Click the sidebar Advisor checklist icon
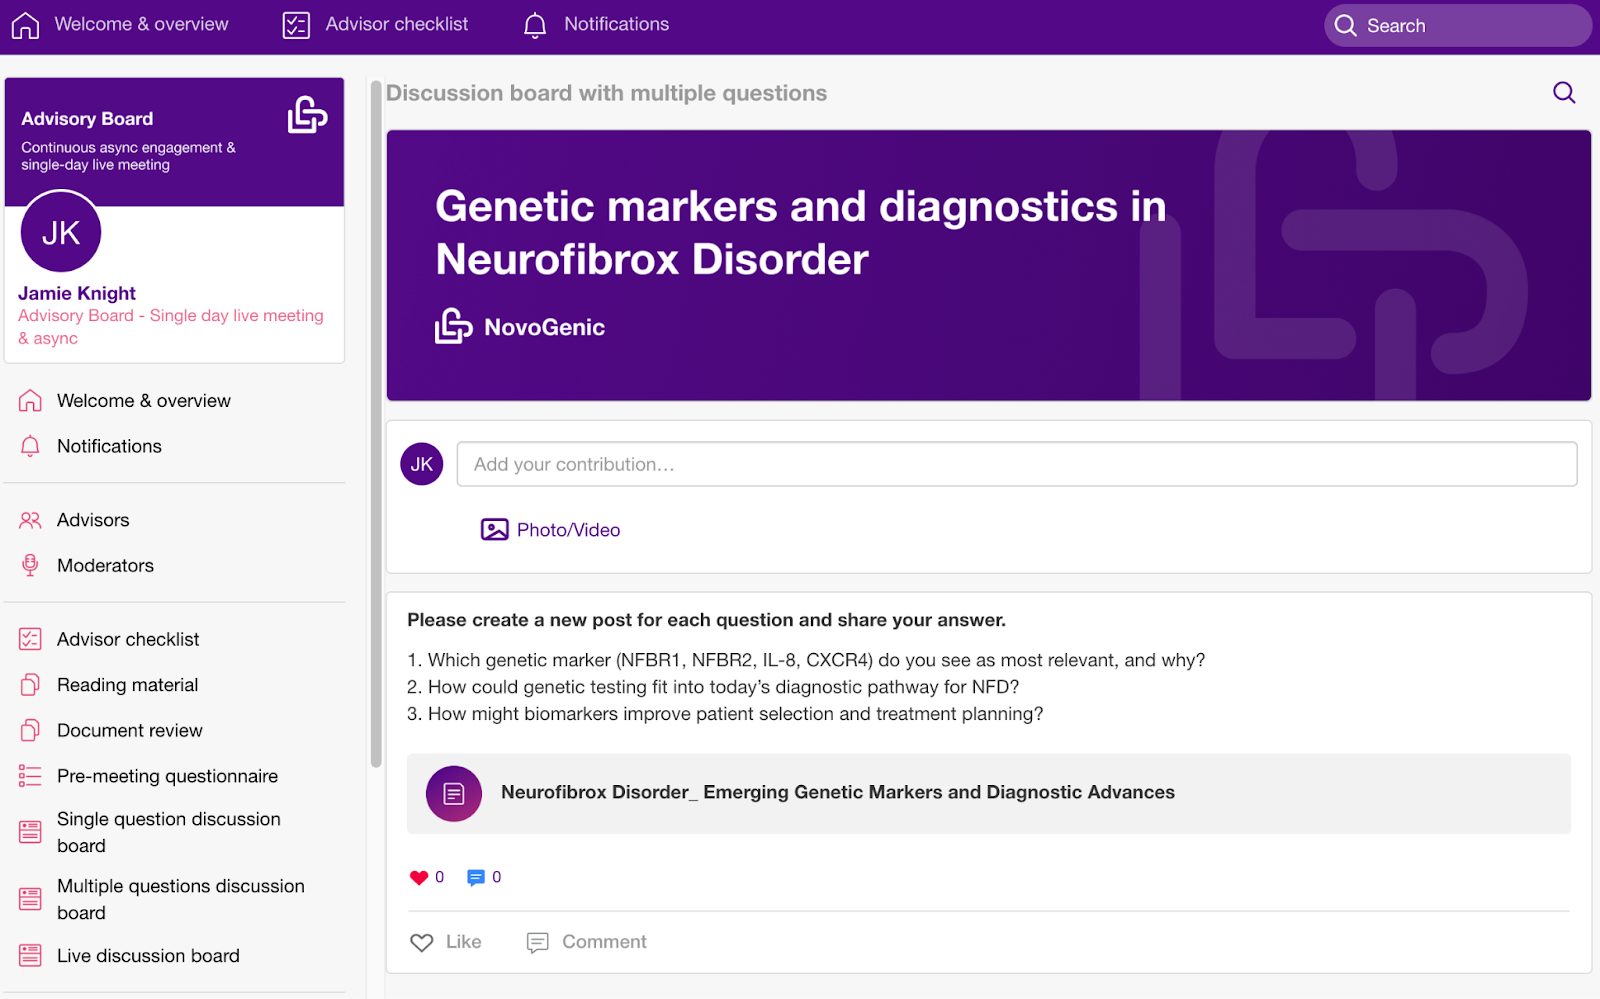The image size is (1600, 999). 30,639
